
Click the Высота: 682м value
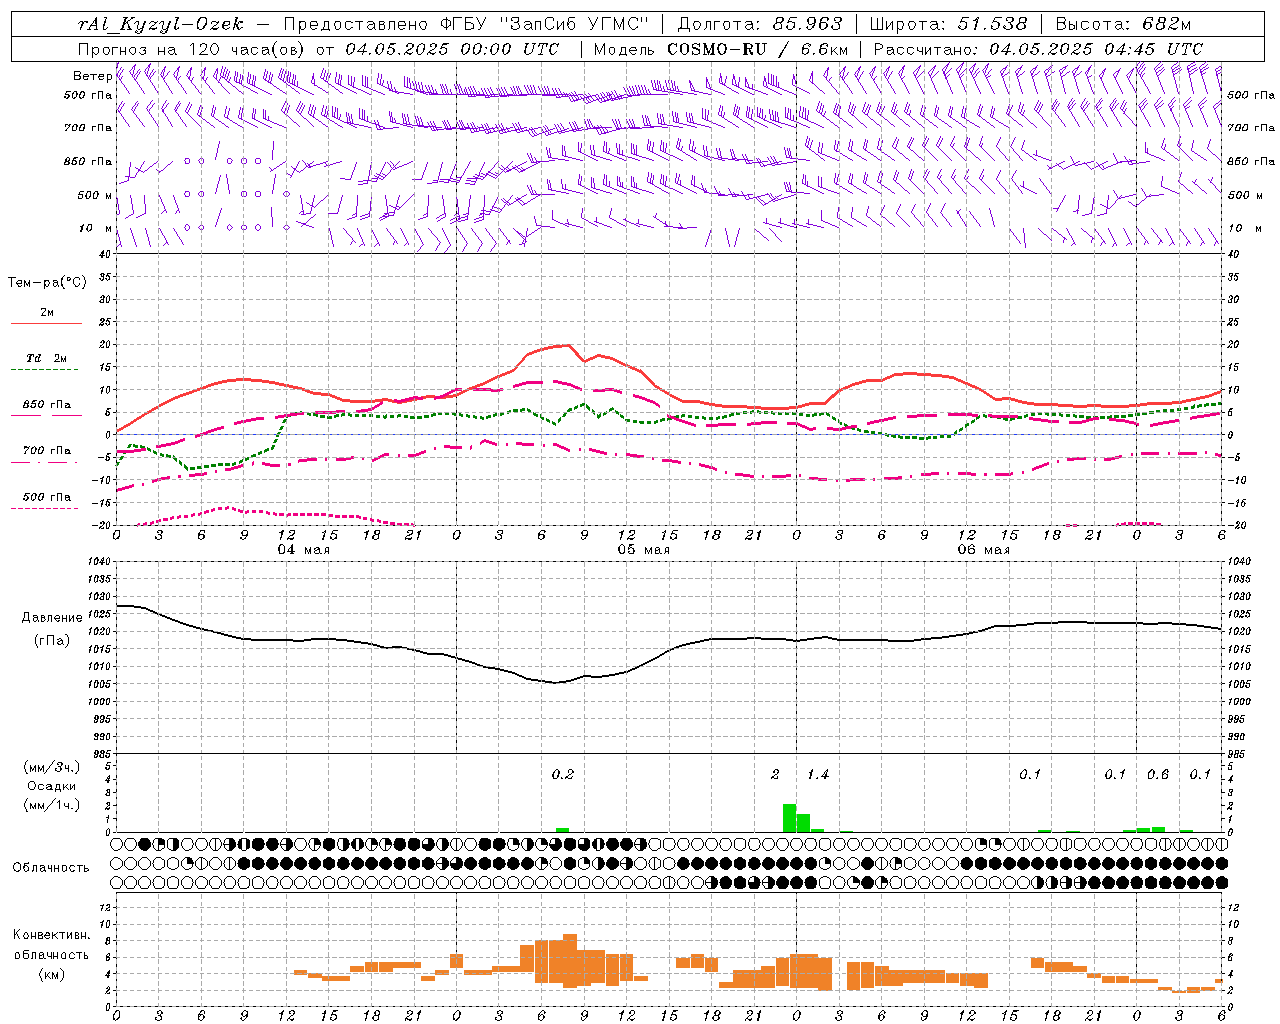1123,24
